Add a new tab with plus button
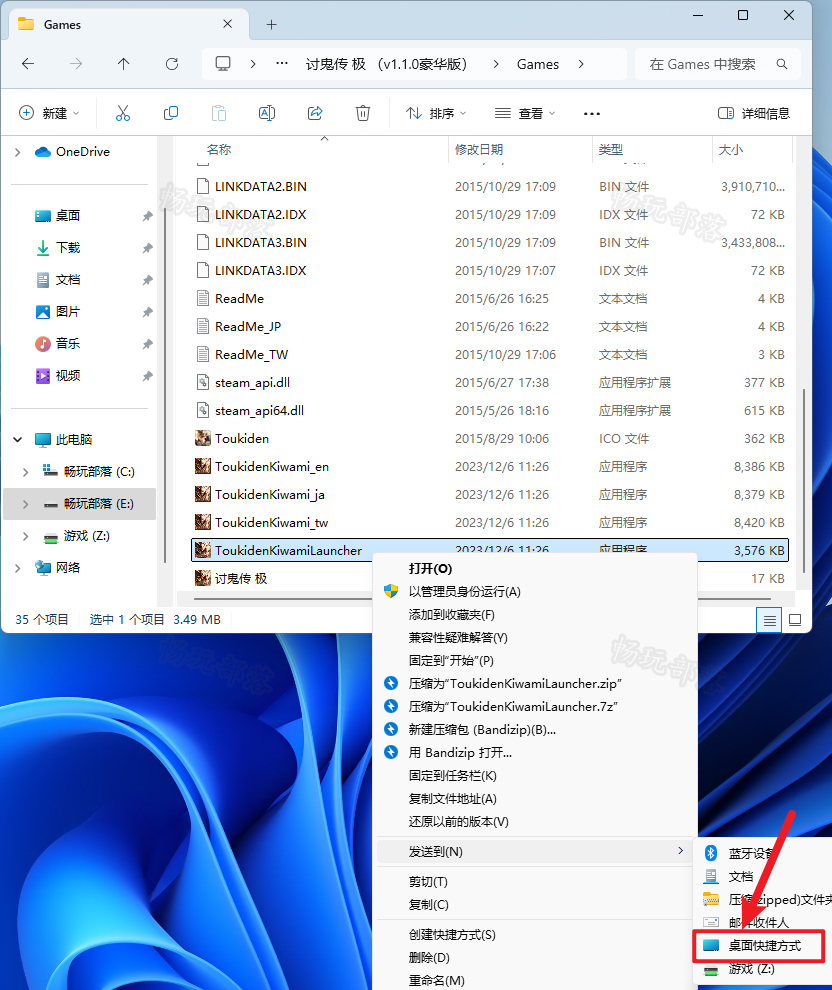Screen dimensions: 832x990 coord(271,25)
